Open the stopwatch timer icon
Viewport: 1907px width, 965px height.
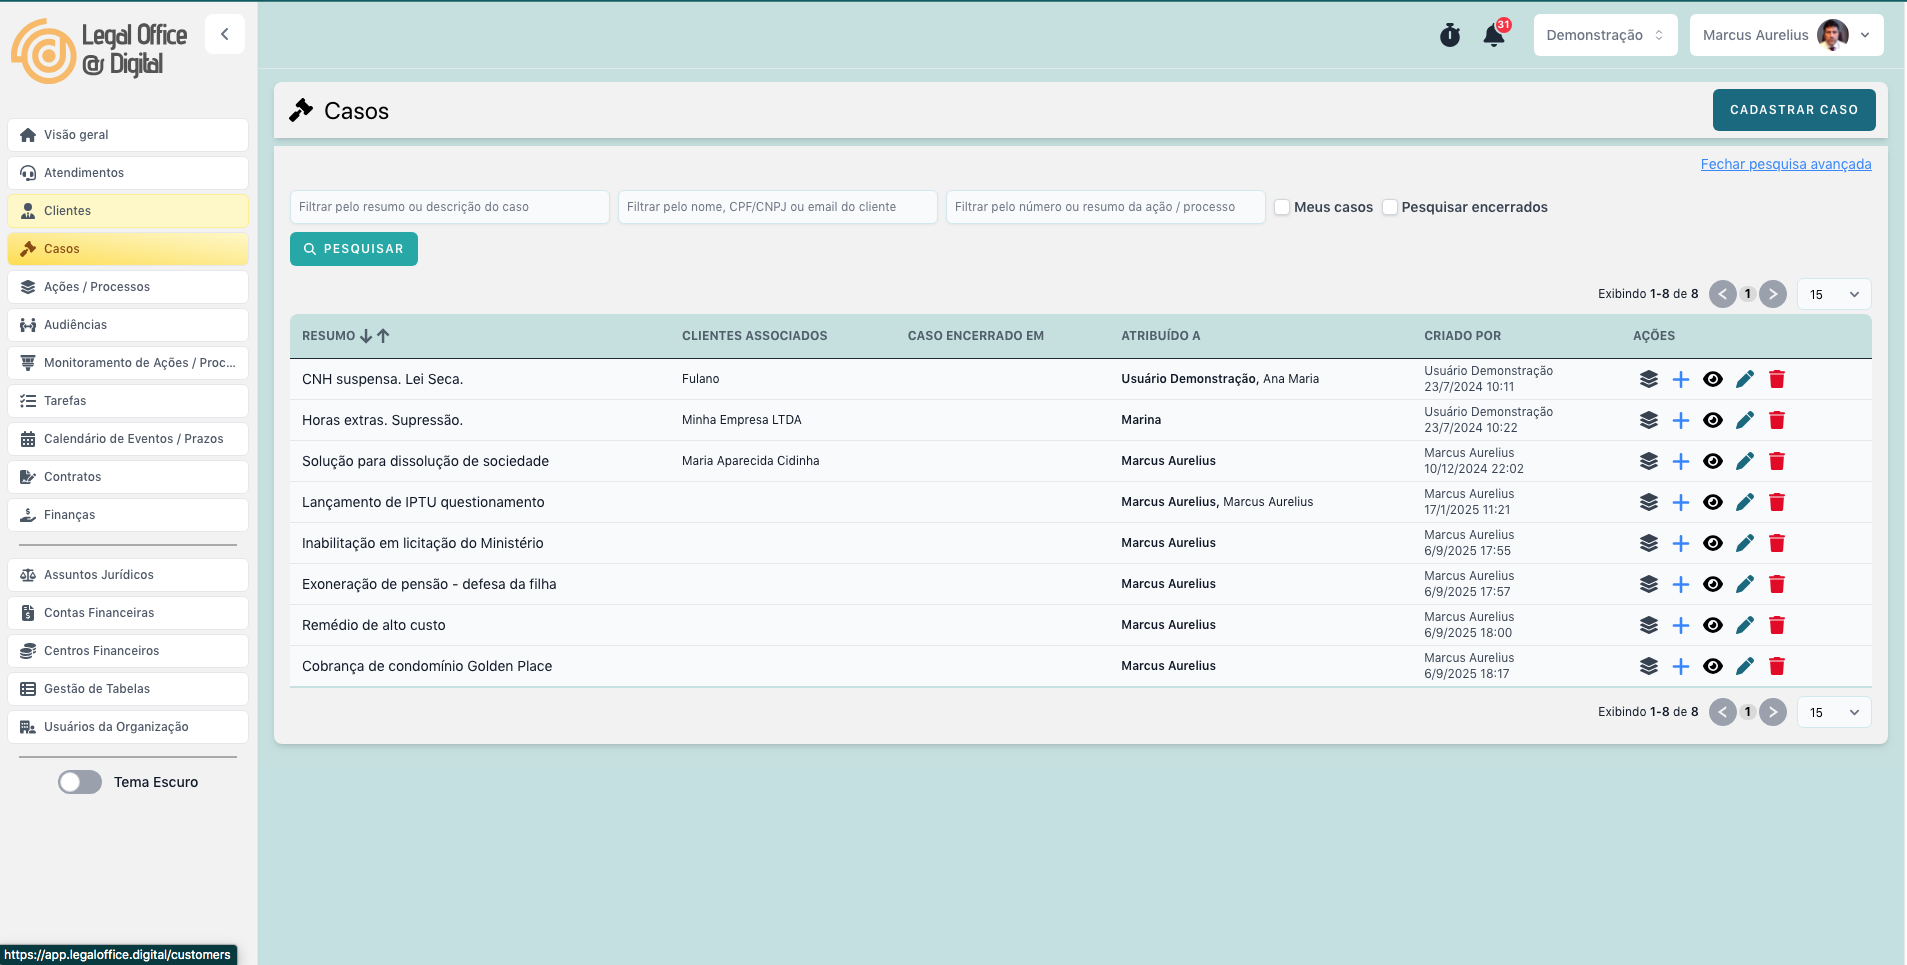1449,36
